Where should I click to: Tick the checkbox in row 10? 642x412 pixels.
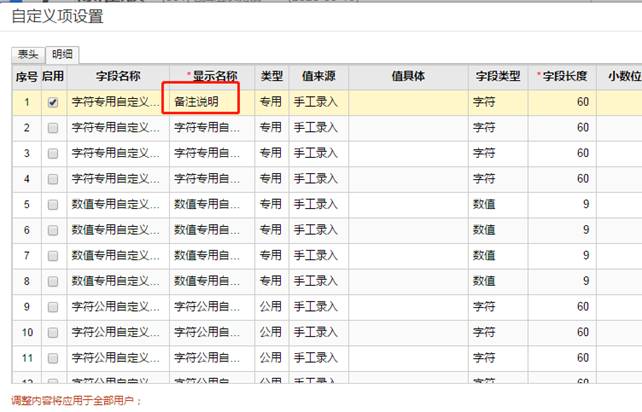click(x=53, y=333)
